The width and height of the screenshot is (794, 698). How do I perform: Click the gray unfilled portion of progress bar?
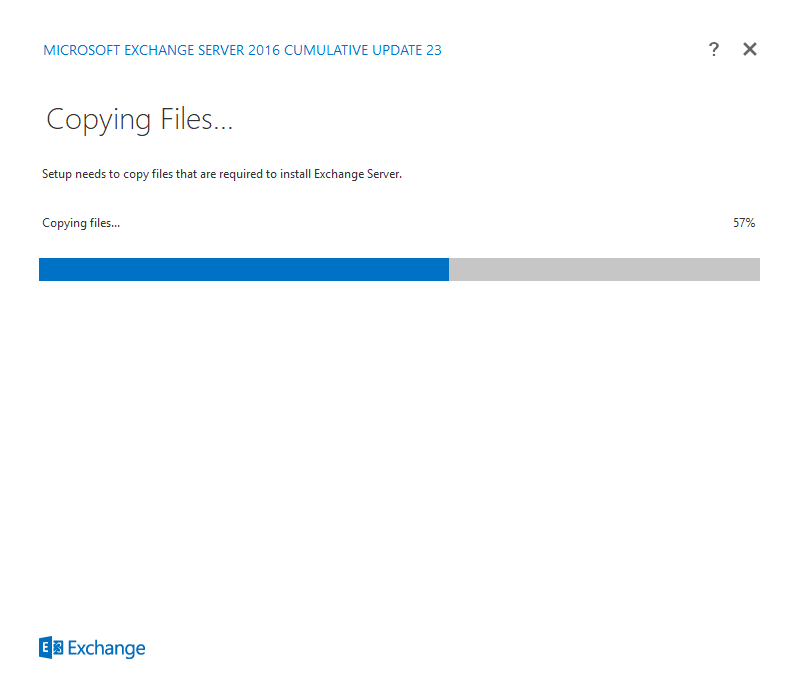[x=604, y=269]
